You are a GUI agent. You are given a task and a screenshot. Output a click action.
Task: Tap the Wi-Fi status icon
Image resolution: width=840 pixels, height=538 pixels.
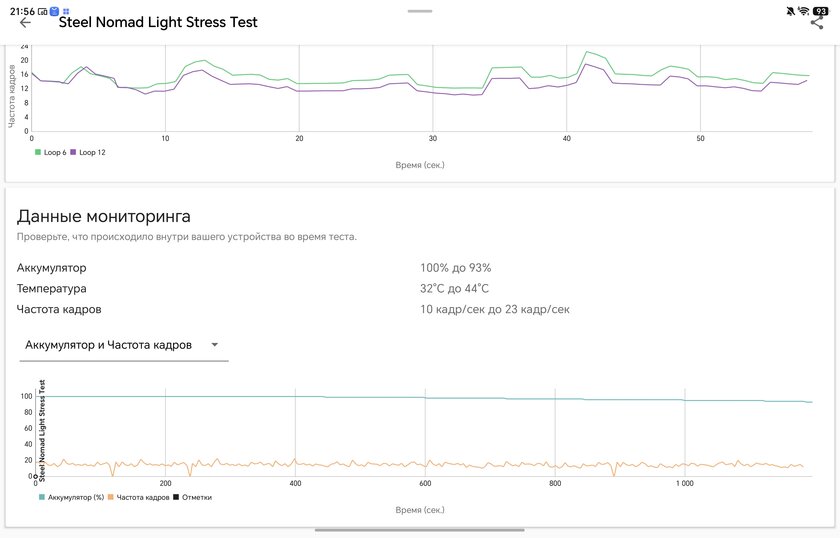[x=804, y=11]
